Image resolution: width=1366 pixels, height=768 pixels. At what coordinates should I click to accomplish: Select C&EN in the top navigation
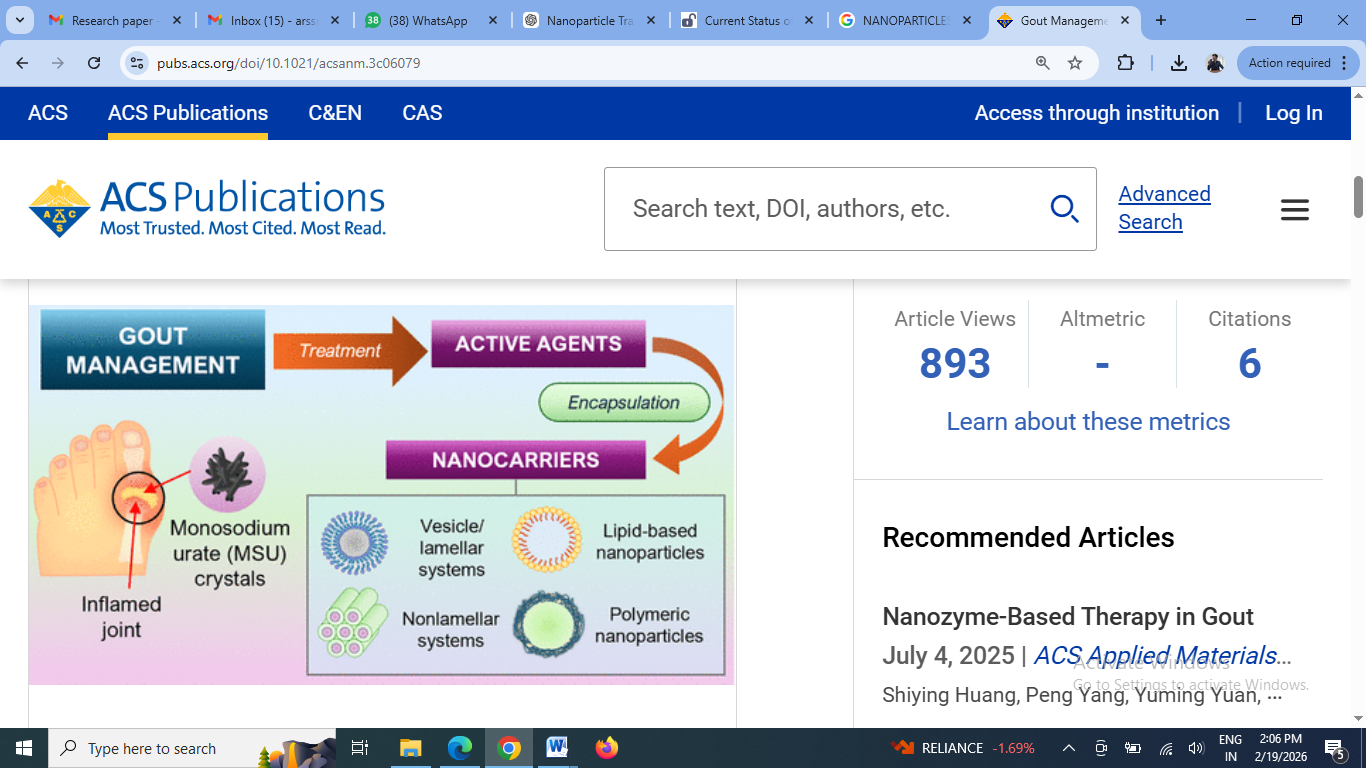click(335, 113)
